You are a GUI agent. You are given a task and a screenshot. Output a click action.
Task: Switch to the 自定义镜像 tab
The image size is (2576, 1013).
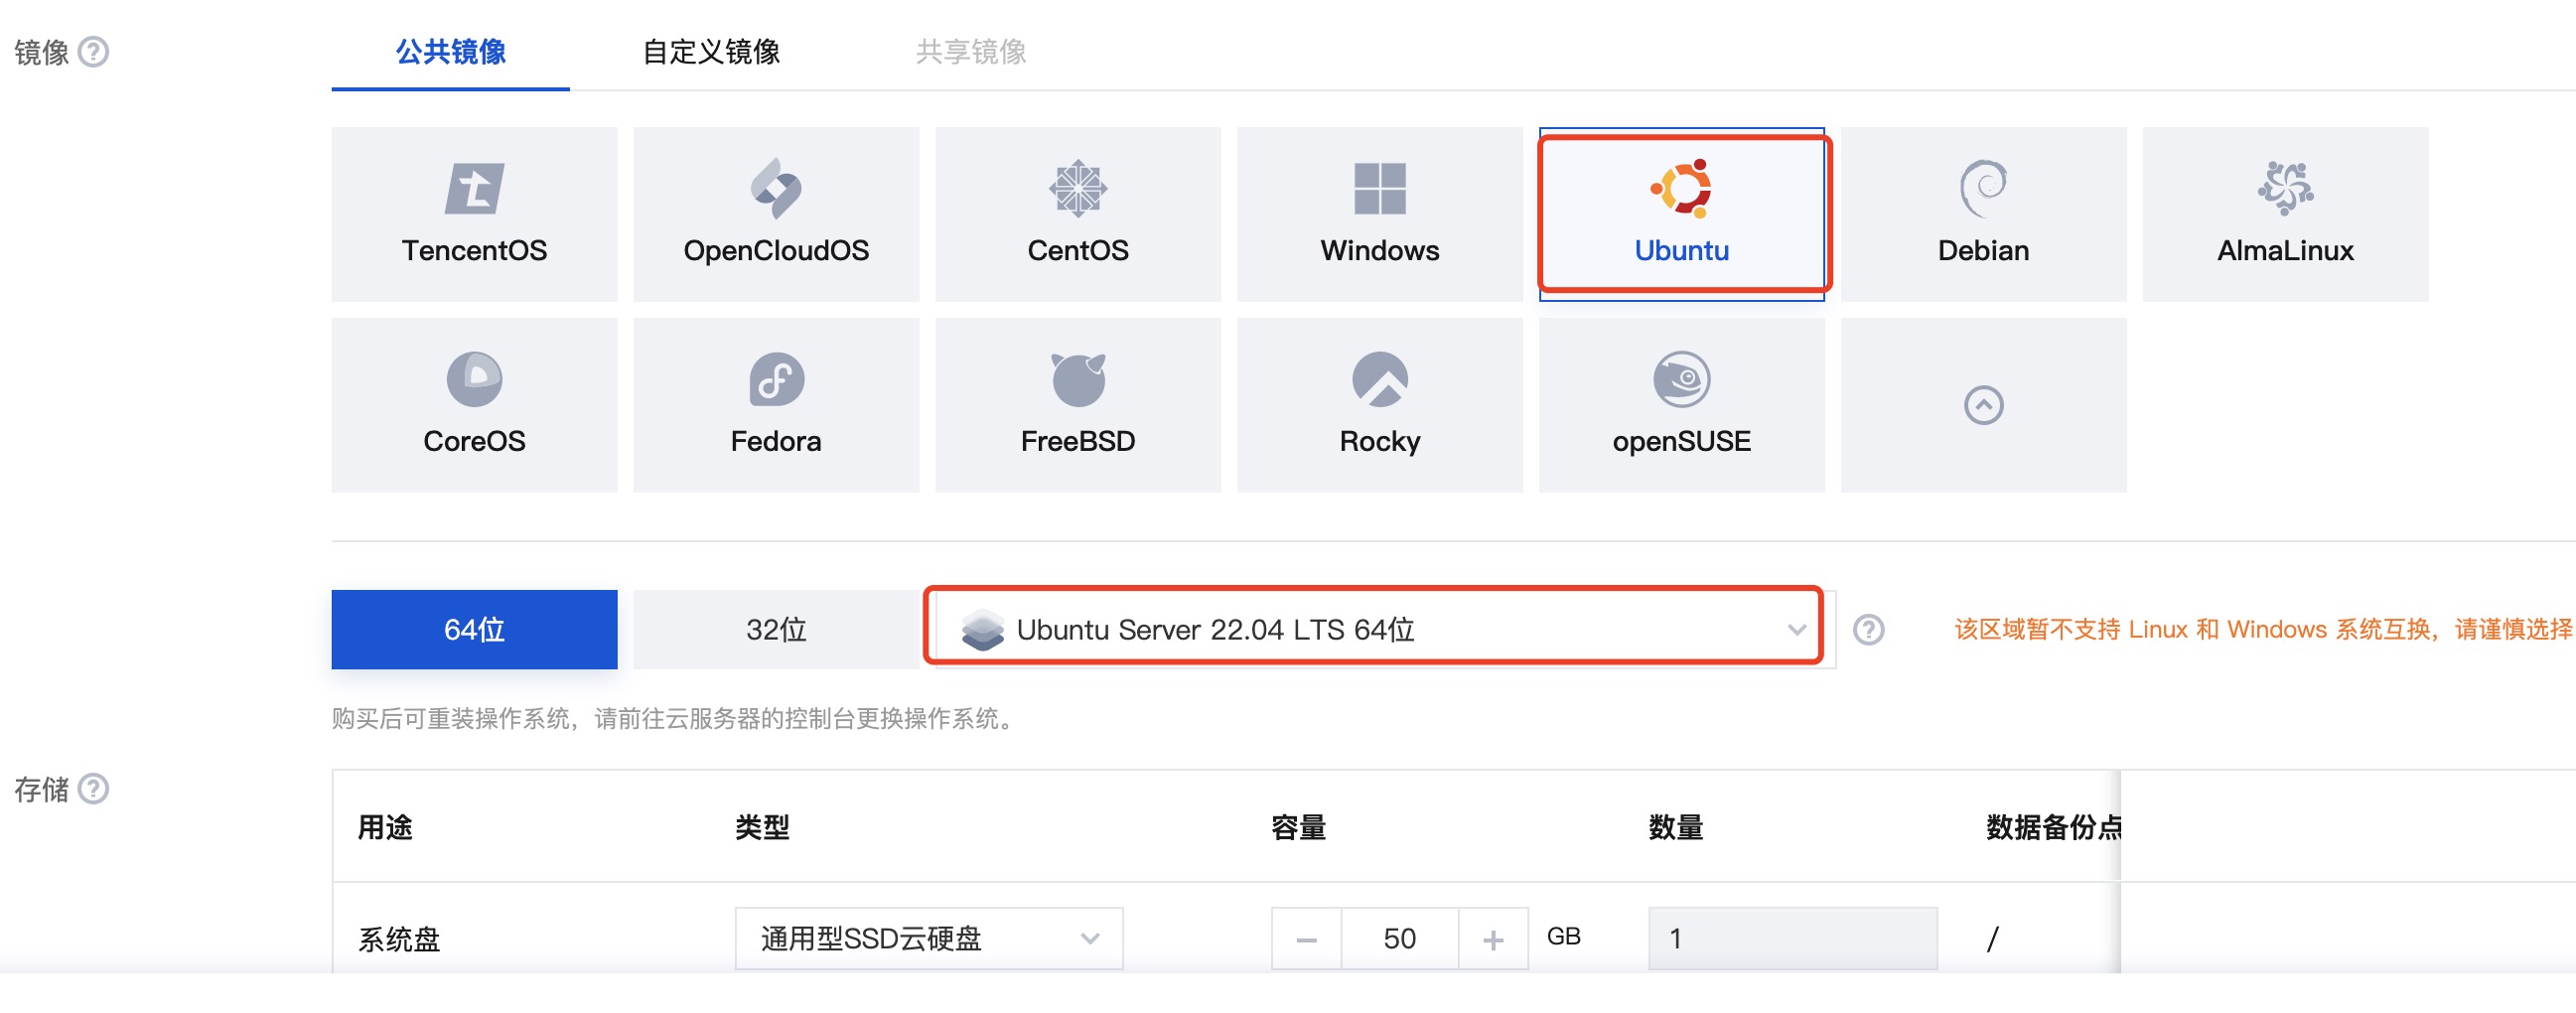coord(711,51)
